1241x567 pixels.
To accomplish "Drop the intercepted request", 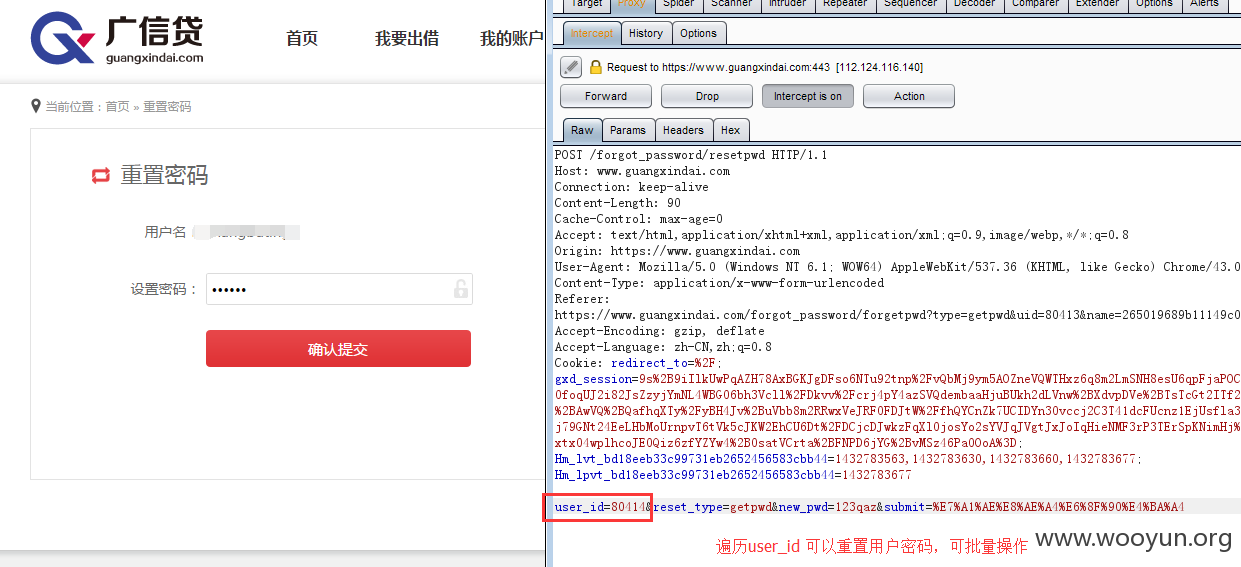I will pos(707,96).
